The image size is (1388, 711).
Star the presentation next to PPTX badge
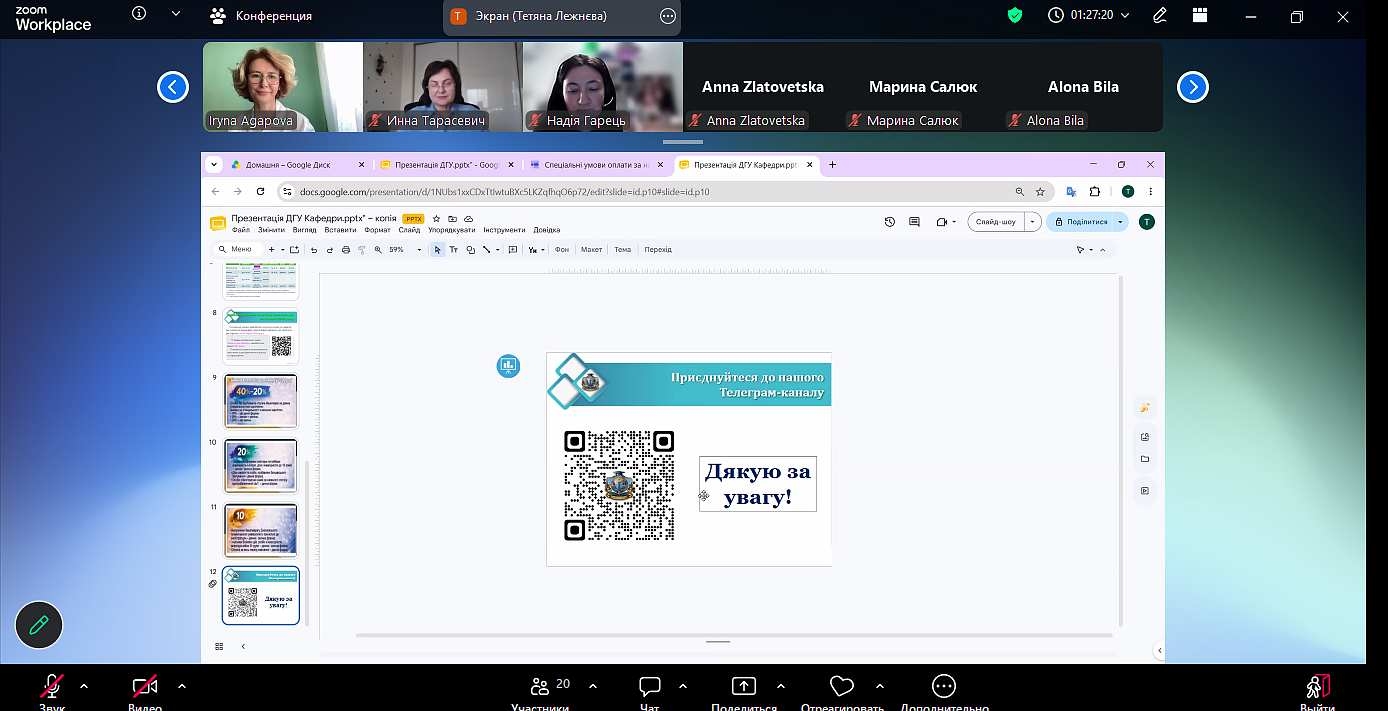click(x=436, y=218)
